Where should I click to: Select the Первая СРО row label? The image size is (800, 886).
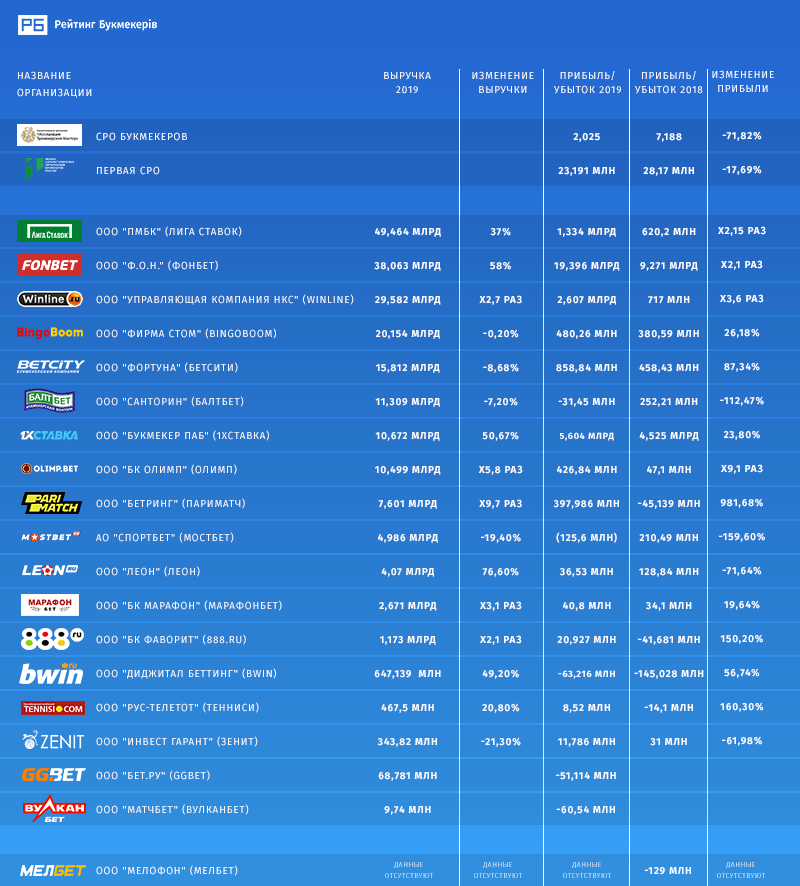(127, 171)
